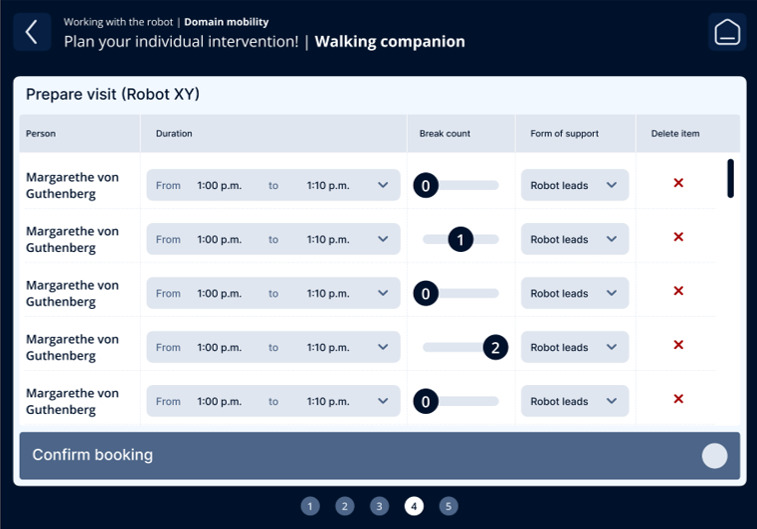The height and width of the screenshot is (529, 757).
Task: Open second row's Robot leads dropdown
Action: coord(575,239)
